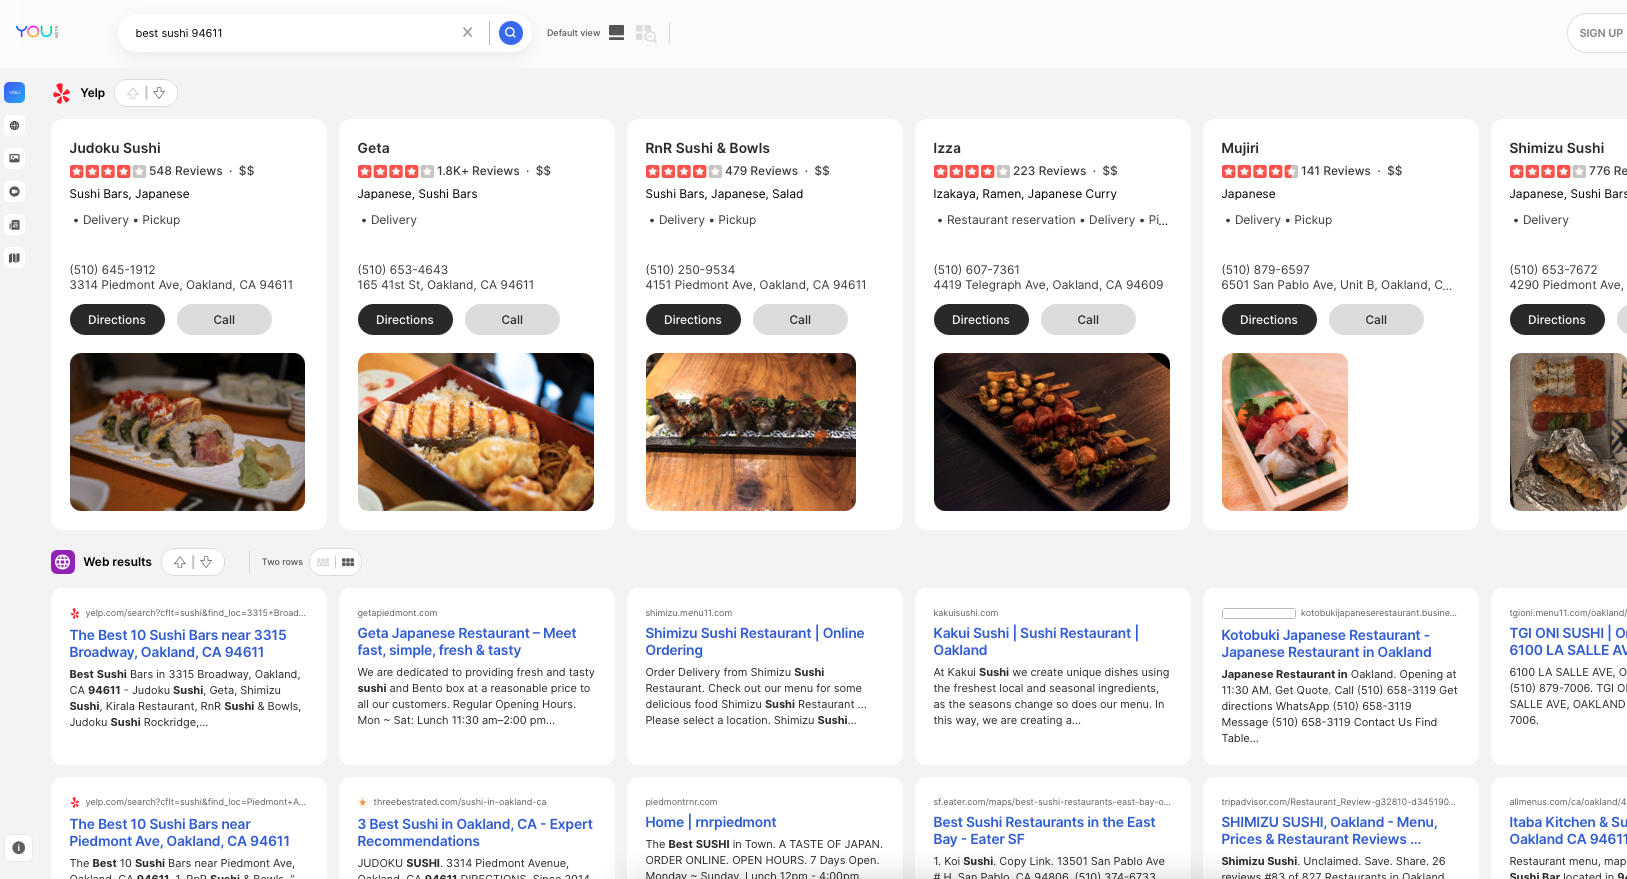Get Directions to Geta
The height and width of the screenshot is (879, 1627).
405,320
